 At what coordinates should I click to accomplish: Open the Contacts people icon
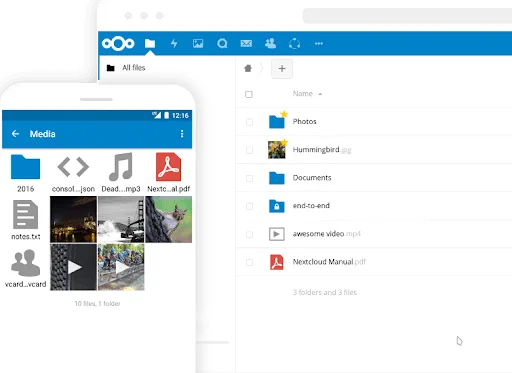pos(270,43)
